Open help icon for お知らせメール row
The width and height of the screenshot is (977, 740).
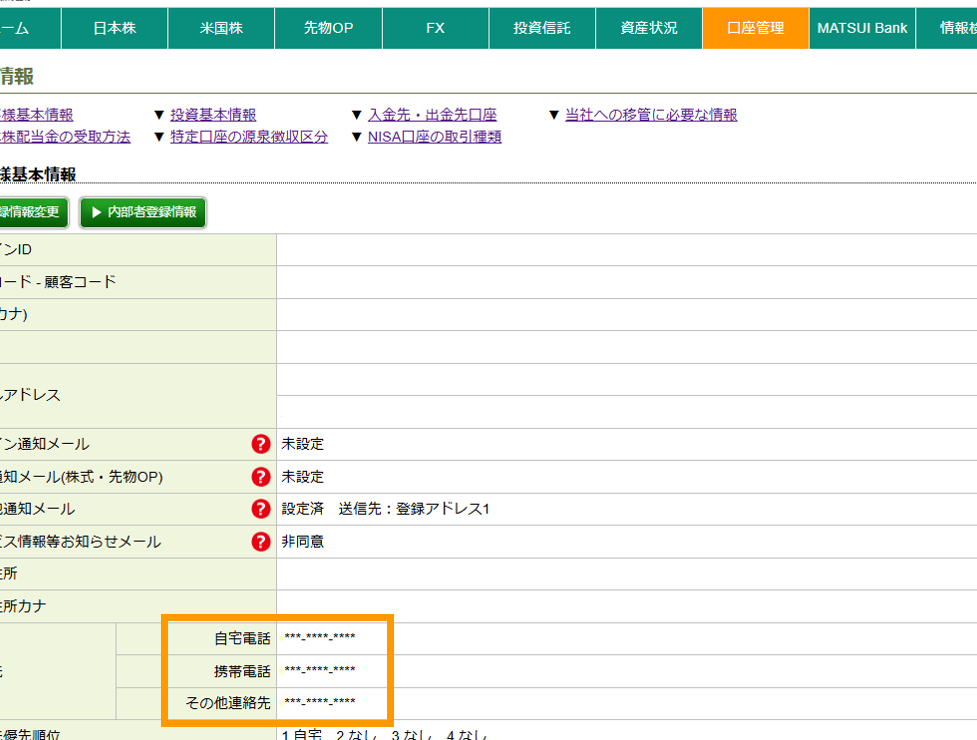pos(260,541)
